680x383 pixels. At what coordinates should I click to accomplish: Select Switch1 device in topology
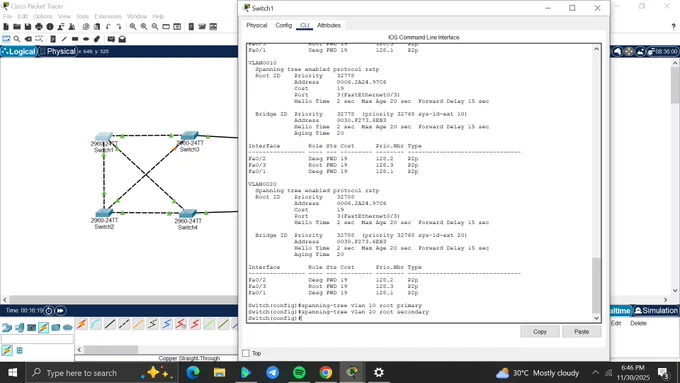(104, 137)
